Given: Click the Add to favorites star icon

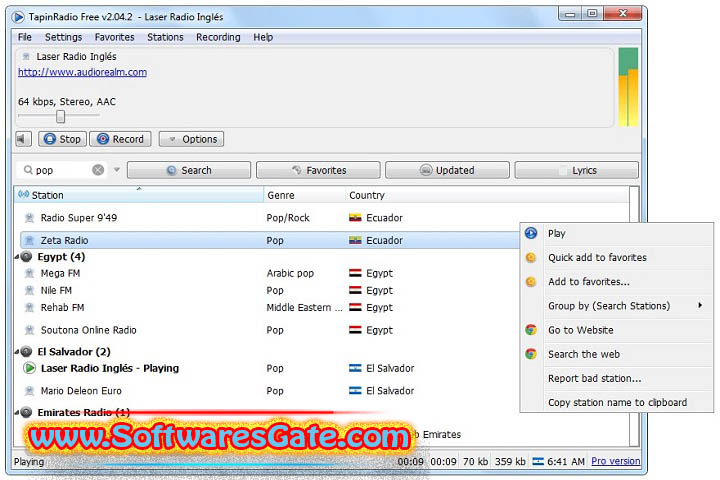Looking at the screenshot, I should 531,282.
